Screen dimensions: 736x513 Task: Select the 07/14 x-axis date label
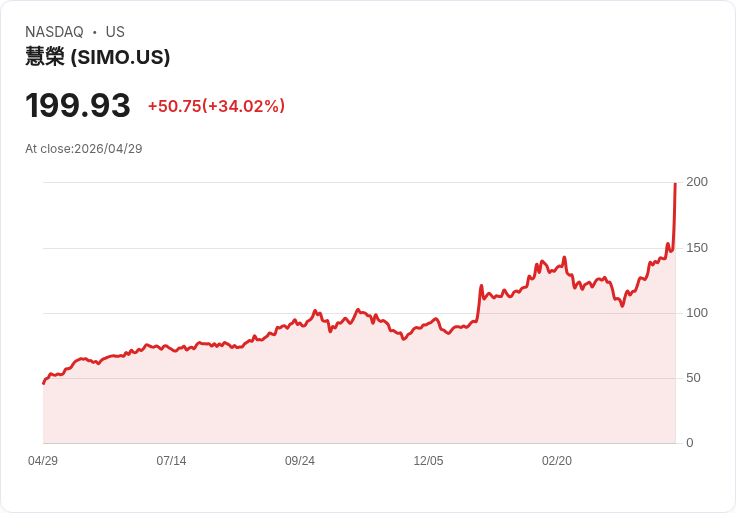point(171,460)
